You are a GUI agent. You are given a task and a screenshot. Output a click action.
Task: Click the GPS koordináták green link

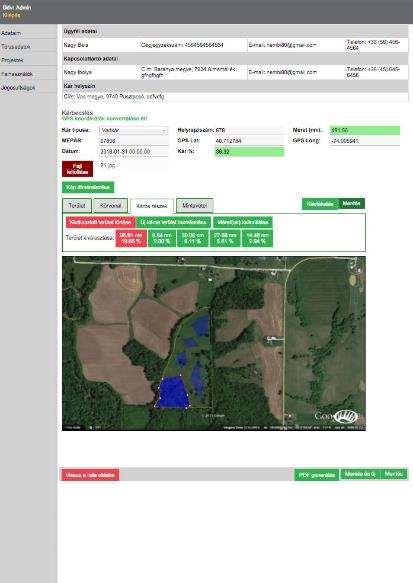tap(104, 119)
